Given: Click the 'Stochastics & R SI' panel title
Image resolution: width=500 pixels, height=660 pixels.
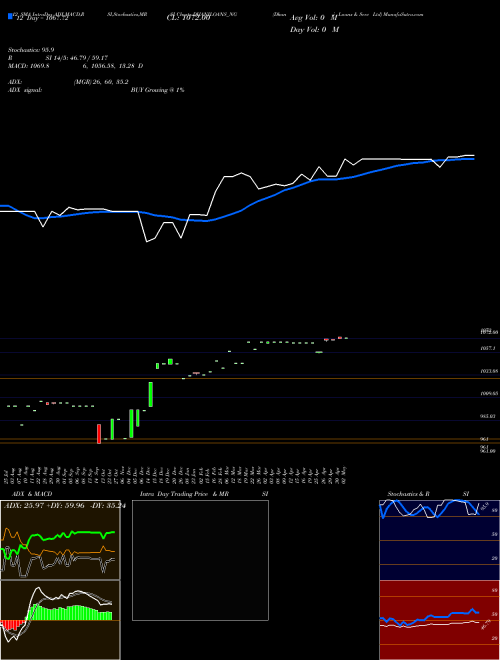Looking at the screenshot, I should (428, 494).
